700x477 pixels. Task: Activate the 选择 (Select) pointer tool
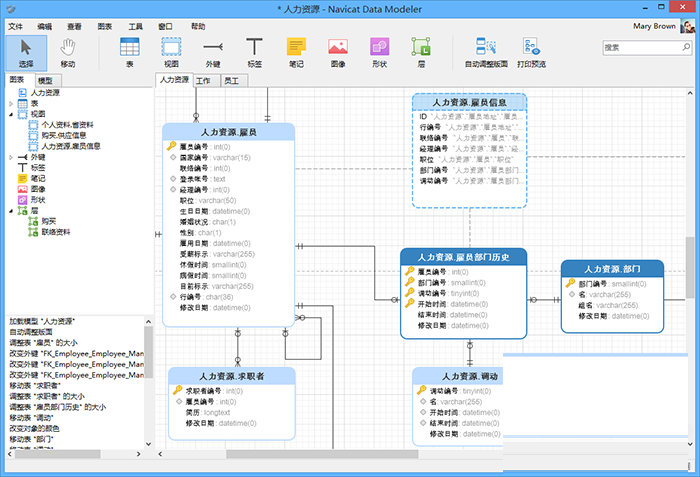pyautogui.click(x=26, y=53)
